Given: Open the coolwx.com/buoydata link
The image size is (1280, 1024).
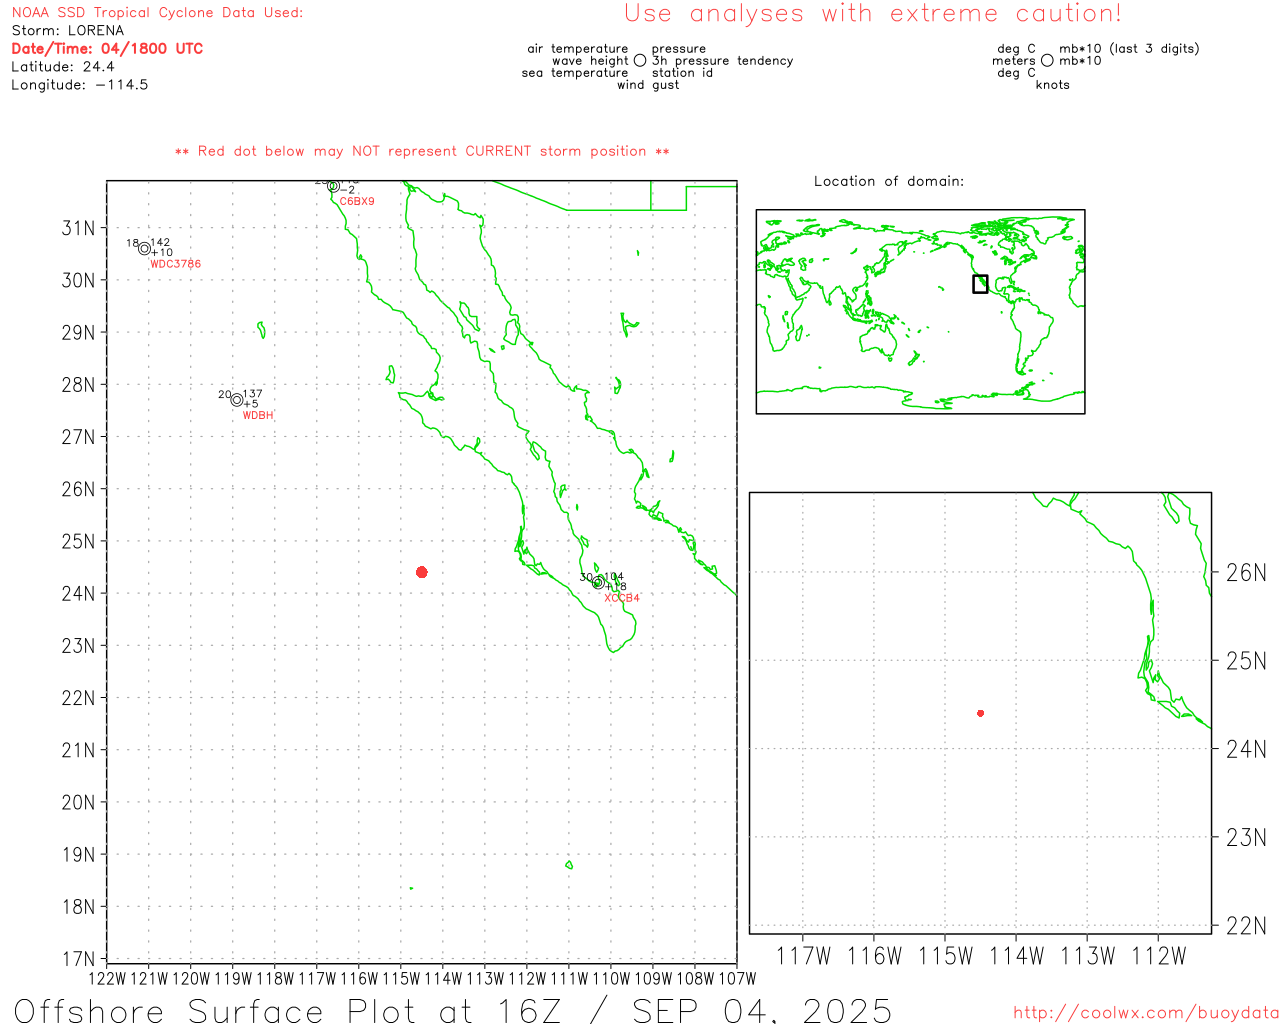Looking at the screenshot, I should tap(1146, 1013).
